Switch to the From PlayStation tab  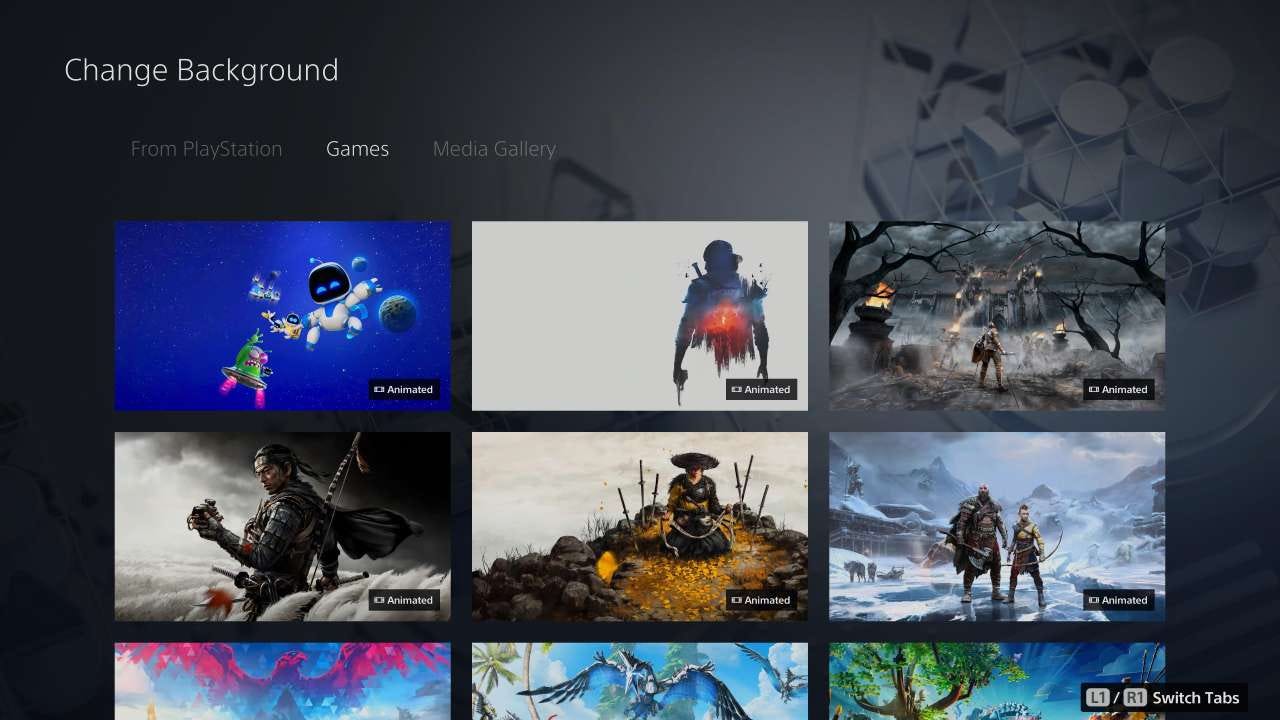(206, 148)
